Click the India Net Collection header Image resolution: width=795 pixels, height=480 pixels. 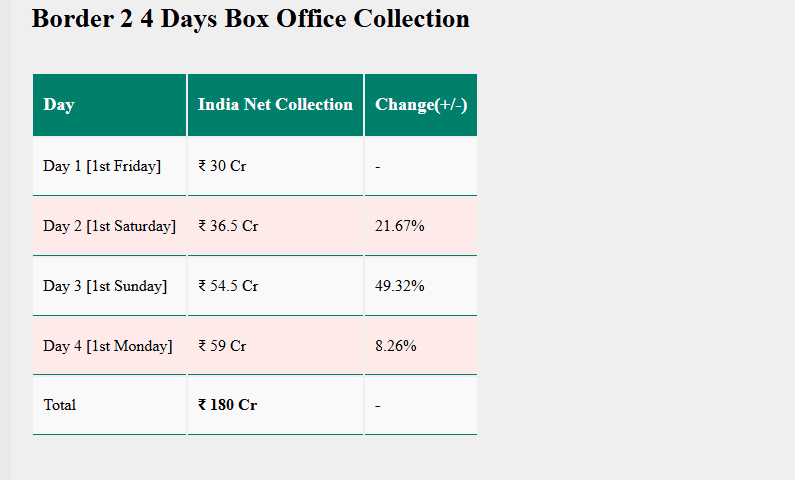(x=275, y=105)
